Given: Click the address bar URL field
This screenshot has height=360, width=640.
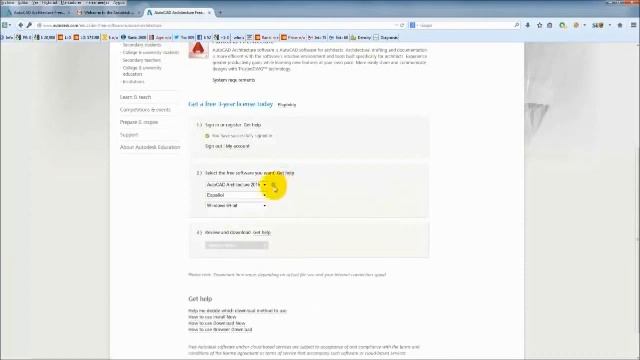Looking at the screenshot, I should (x=216, y=25).
